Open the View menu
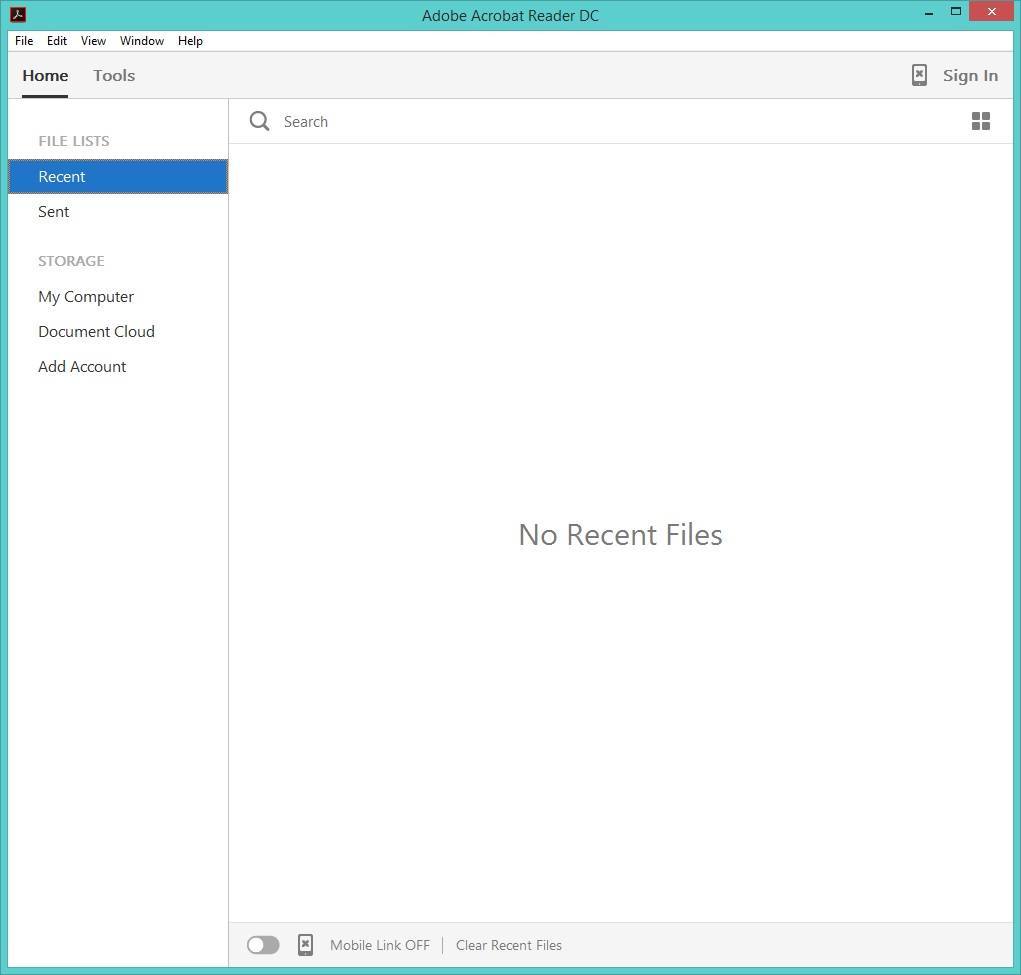This screenshot has height=975, width=1021. coord(93,41)
